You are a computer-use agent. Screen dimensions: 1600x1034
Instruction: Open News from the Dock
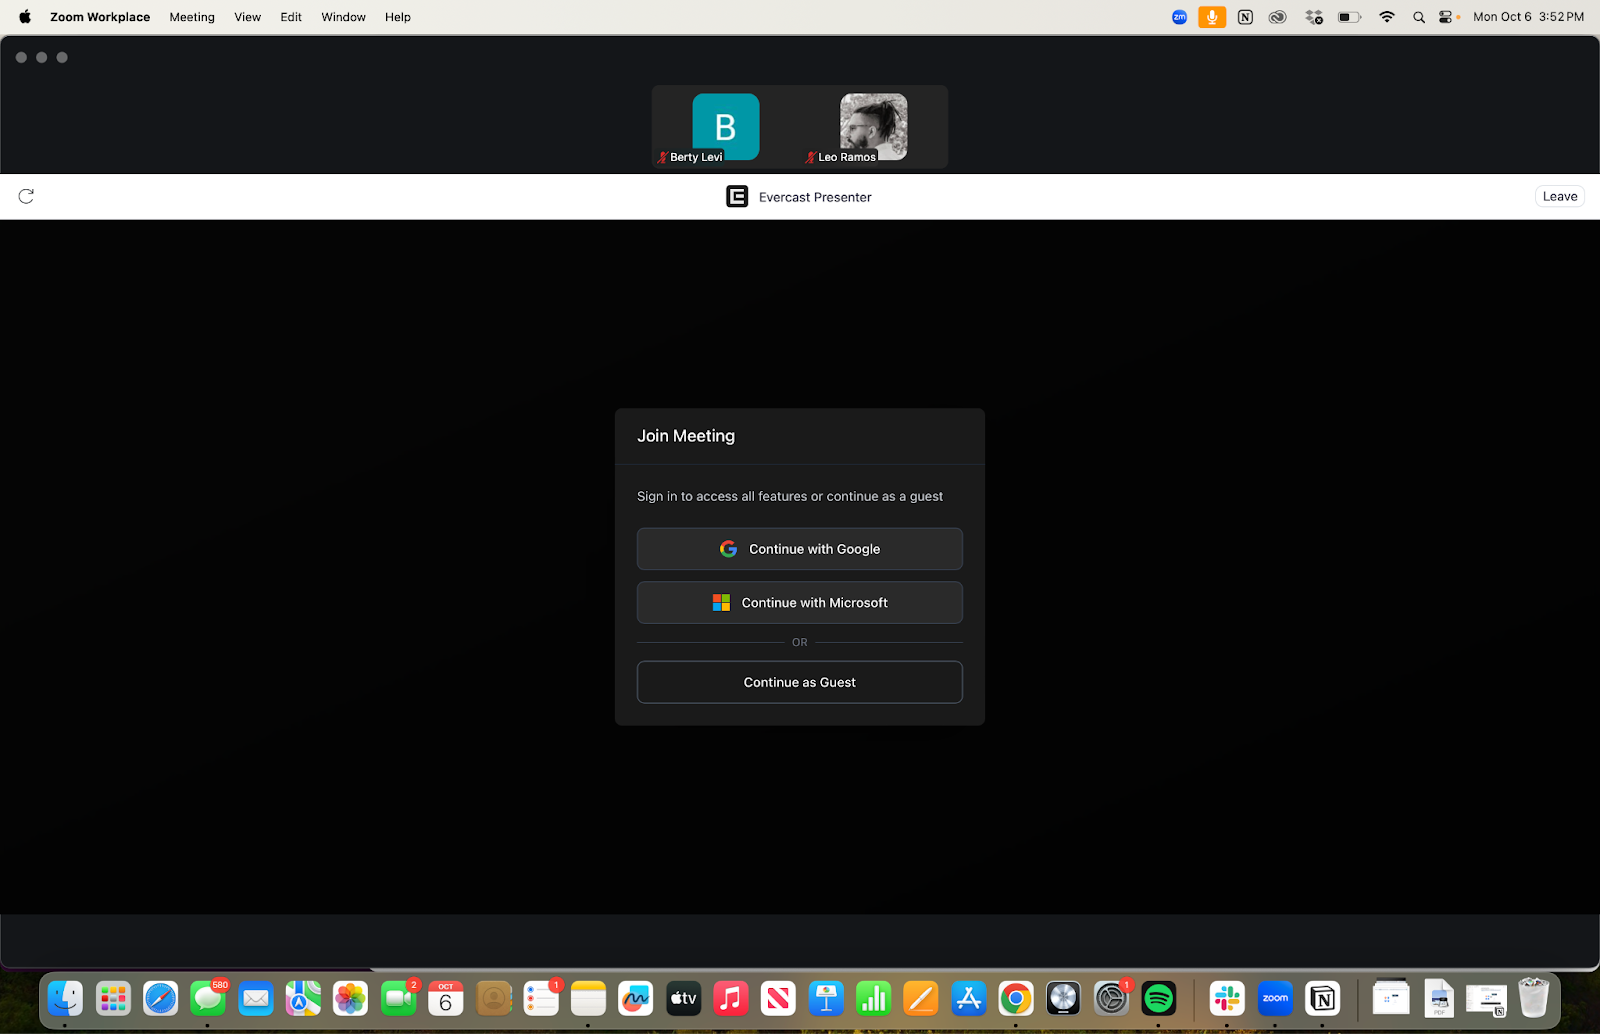coord(778,998)
